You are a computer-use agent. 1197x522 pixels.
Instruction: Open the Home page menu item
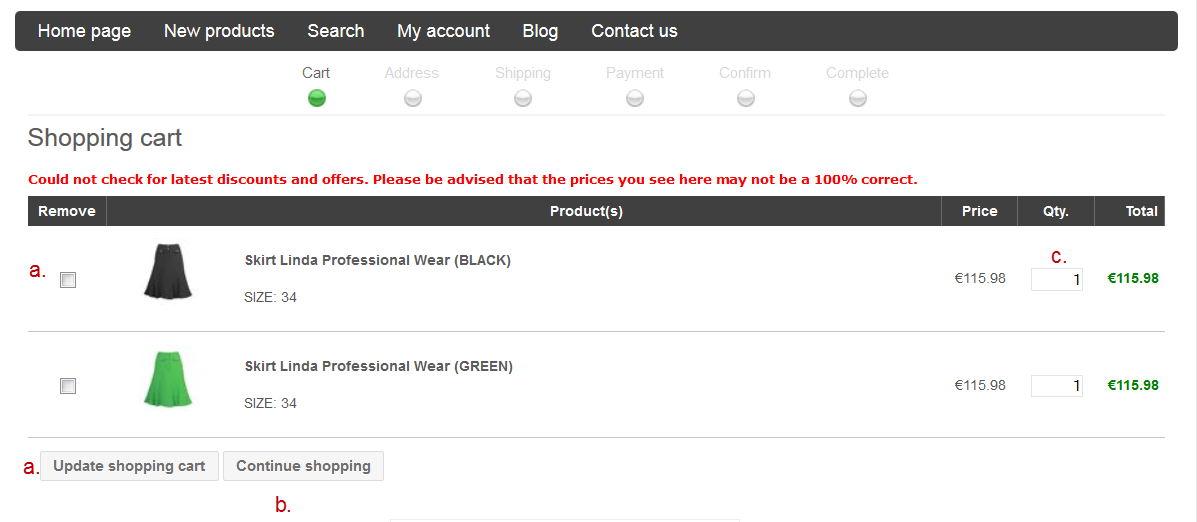point(84,31)
